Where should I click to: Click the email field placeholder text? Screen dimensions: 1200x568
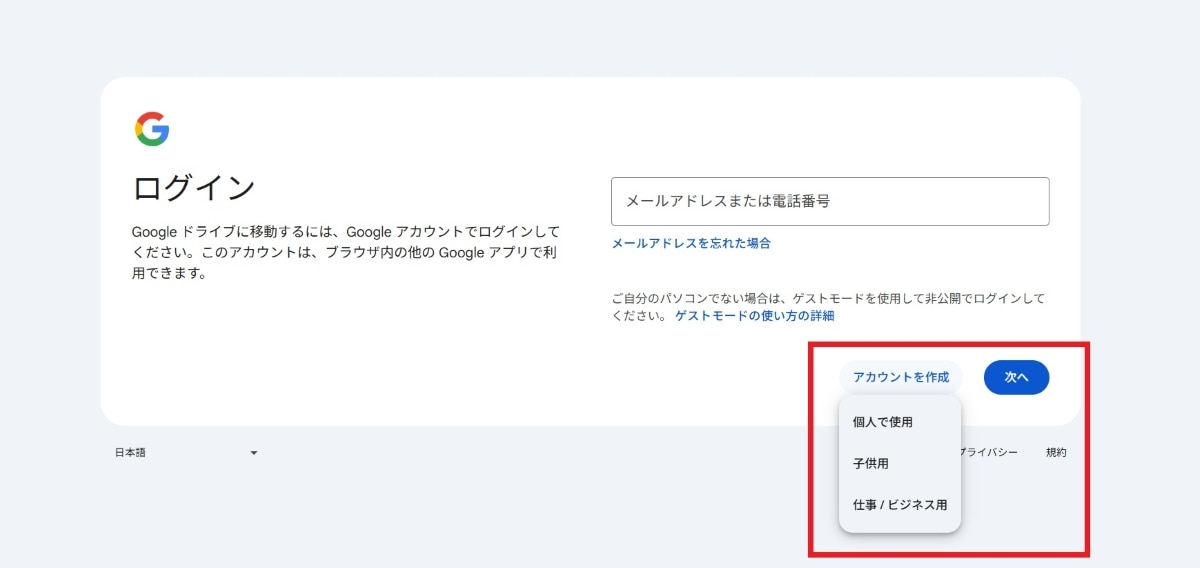click(727, 201)
